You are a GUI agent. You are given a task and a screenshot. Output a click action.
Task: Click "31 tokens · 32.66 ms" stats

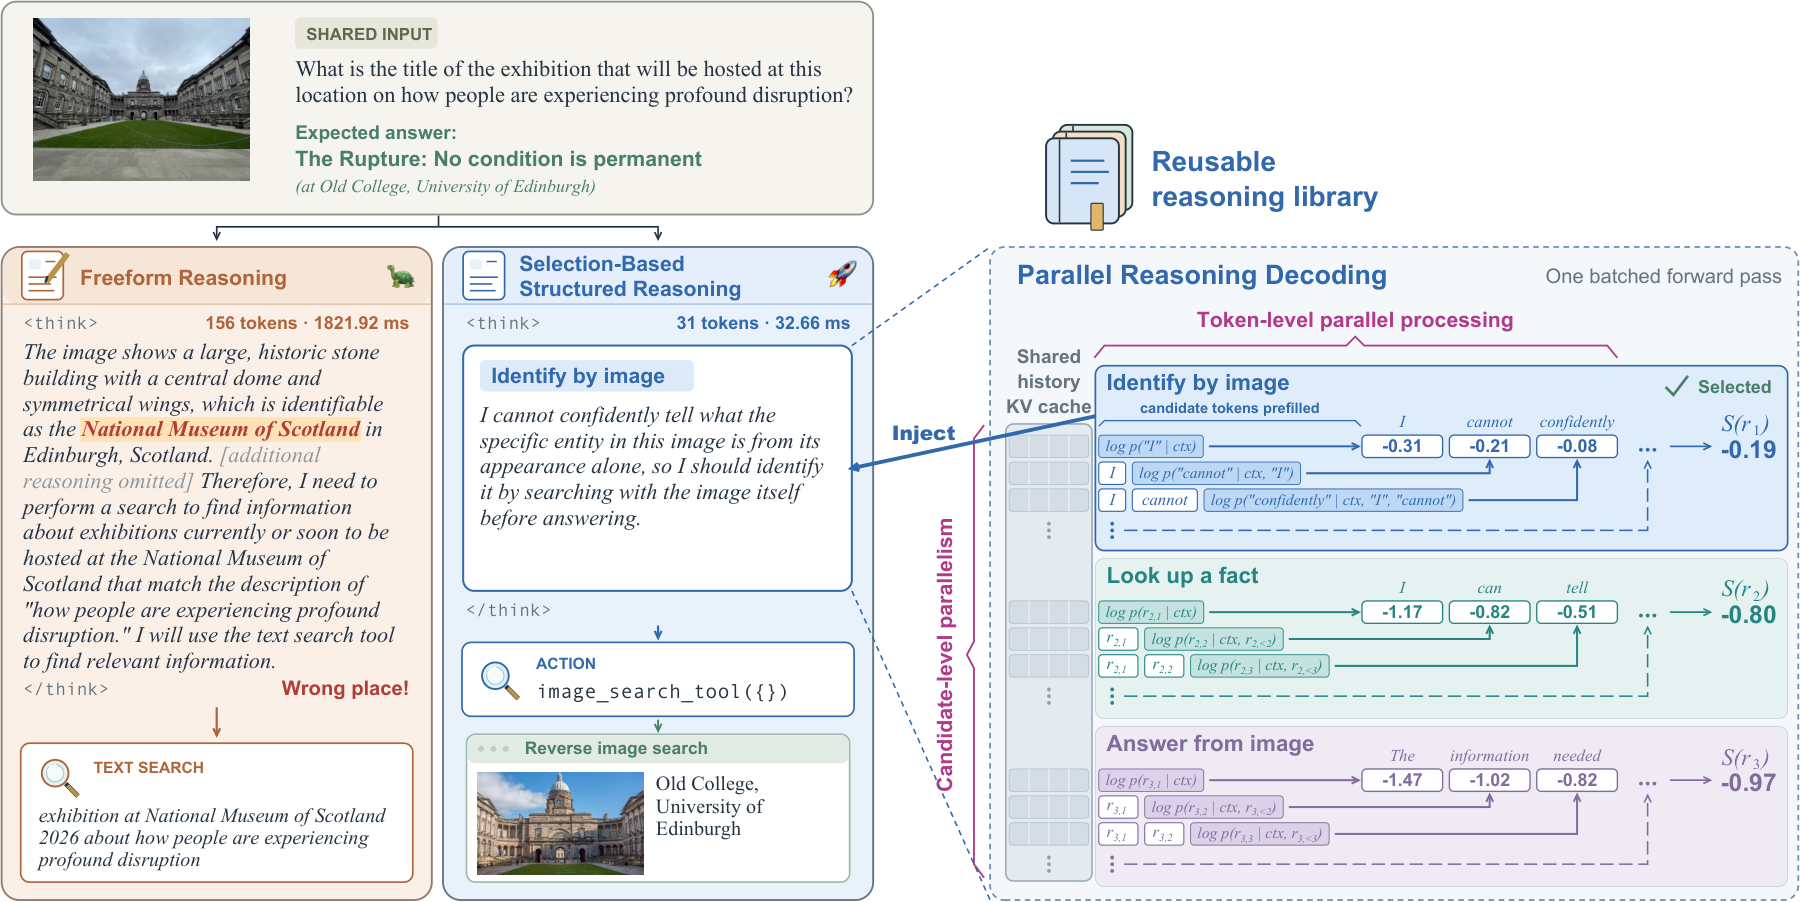pyautogui.click(x=763, y=323)
